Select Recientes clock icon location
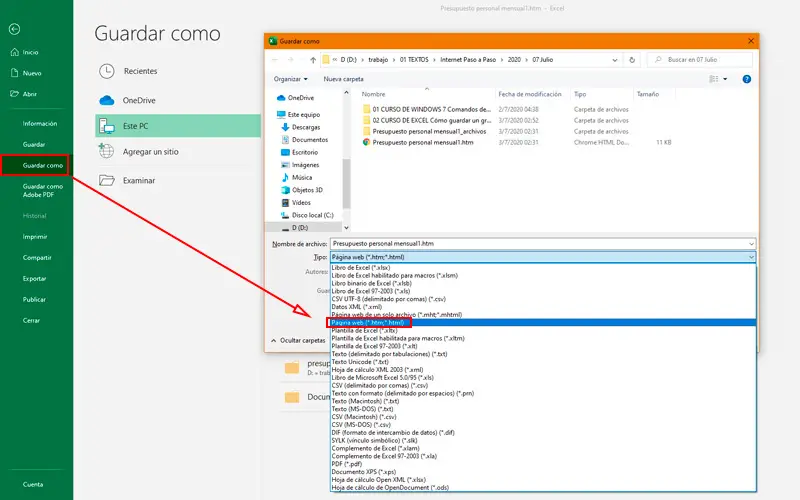This screenshot has width=800, height=500. coord(107,71)
